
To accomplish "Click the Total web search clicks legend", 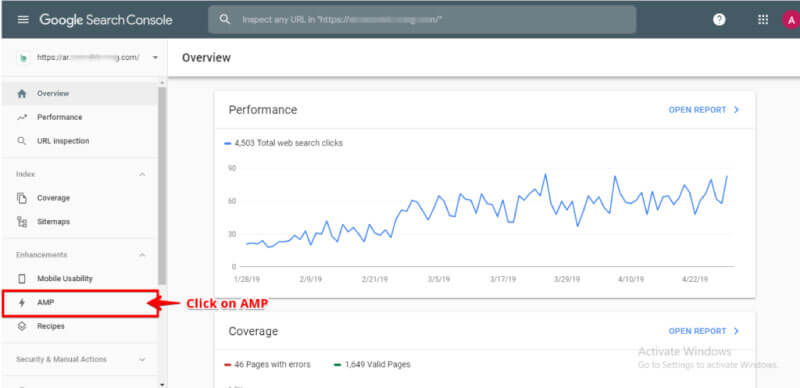I will [283, 143].
